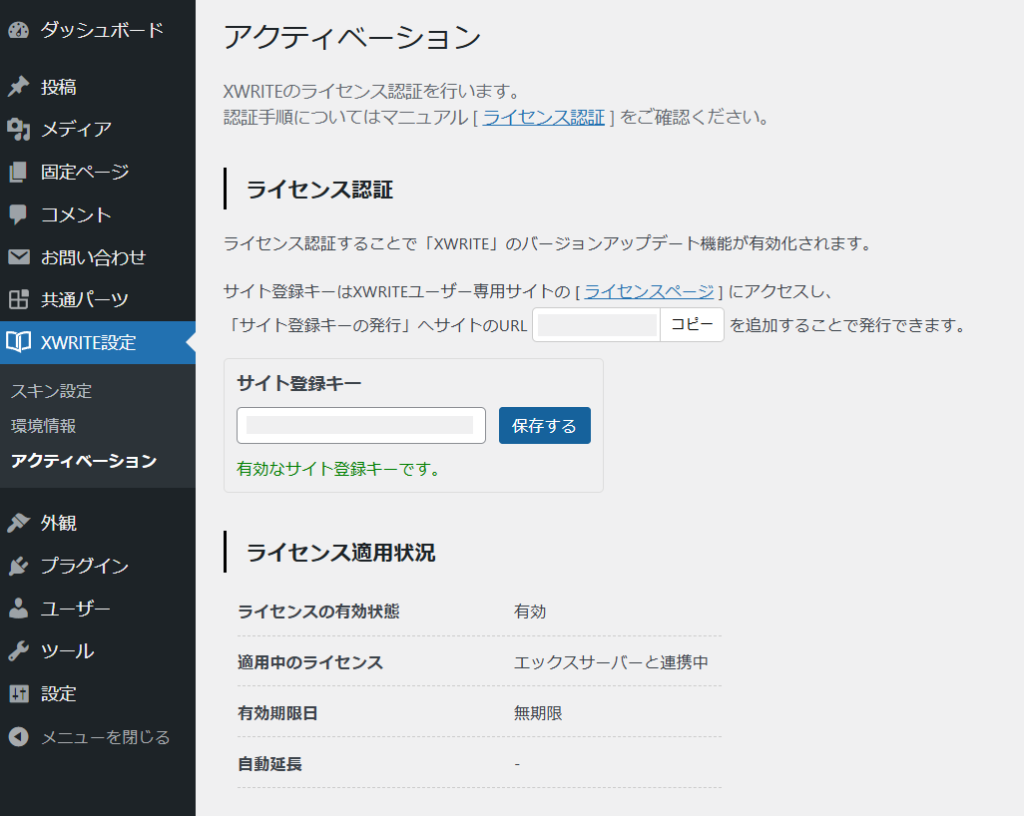Focus the サイト登録キー input field
1024x816 pixels.
click(x=360, y=425)
